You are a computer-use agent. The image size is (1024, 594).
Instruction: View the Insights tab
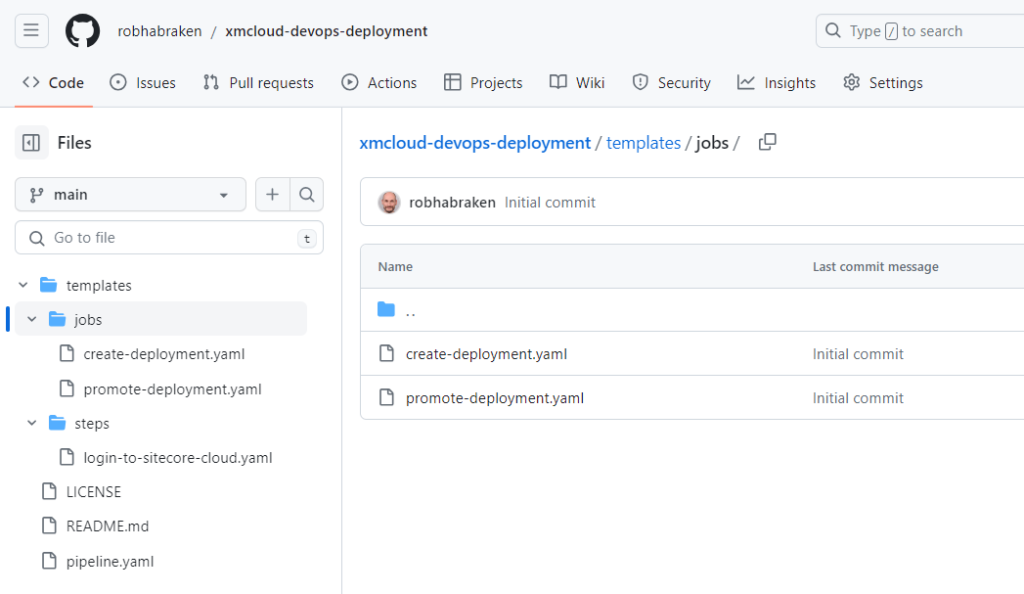click(776, 83)
